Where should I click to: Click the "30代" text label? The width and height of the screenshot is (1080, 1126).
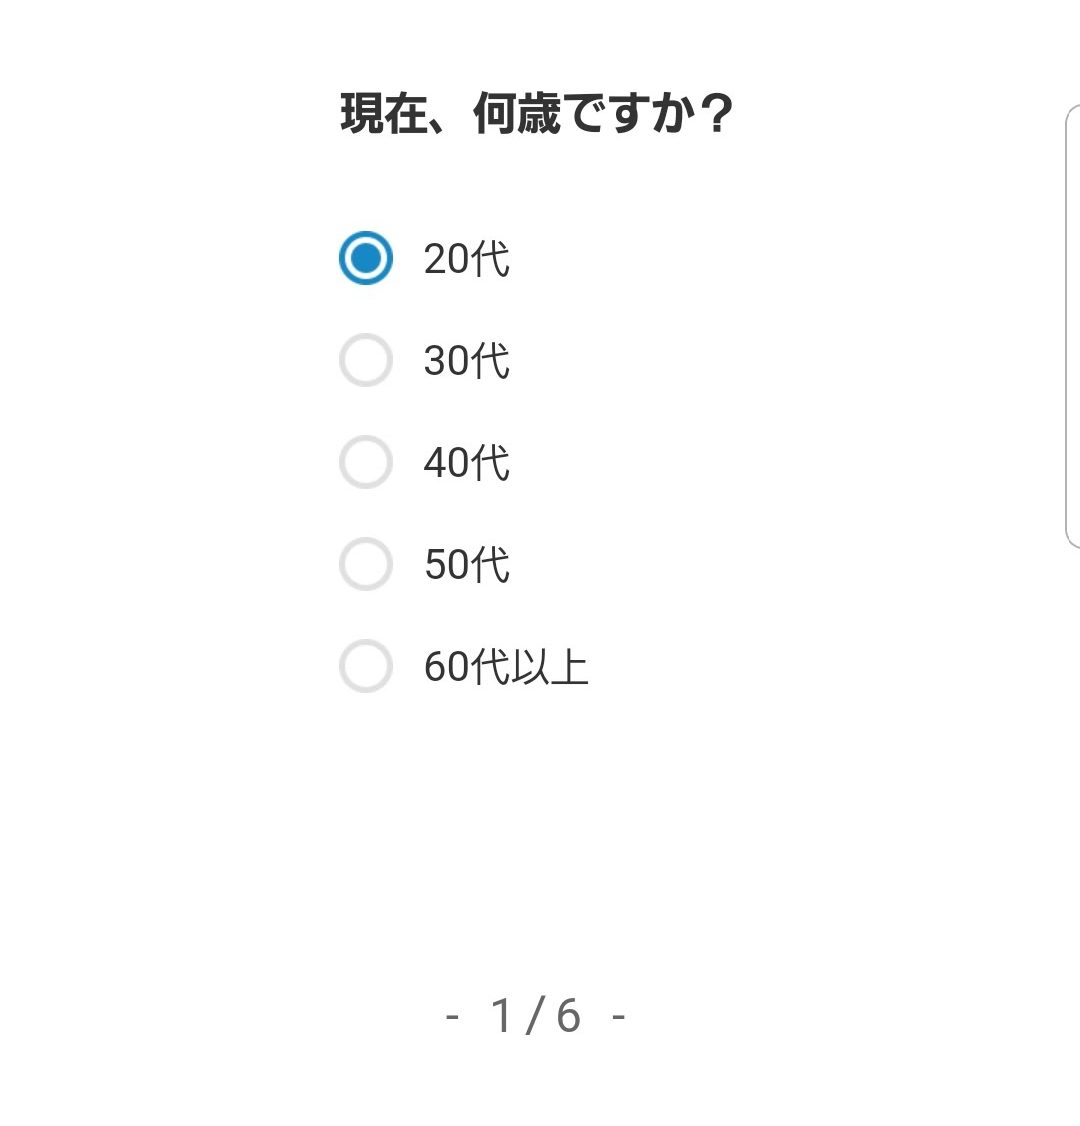pyautogui.click(x=467, y=360)
